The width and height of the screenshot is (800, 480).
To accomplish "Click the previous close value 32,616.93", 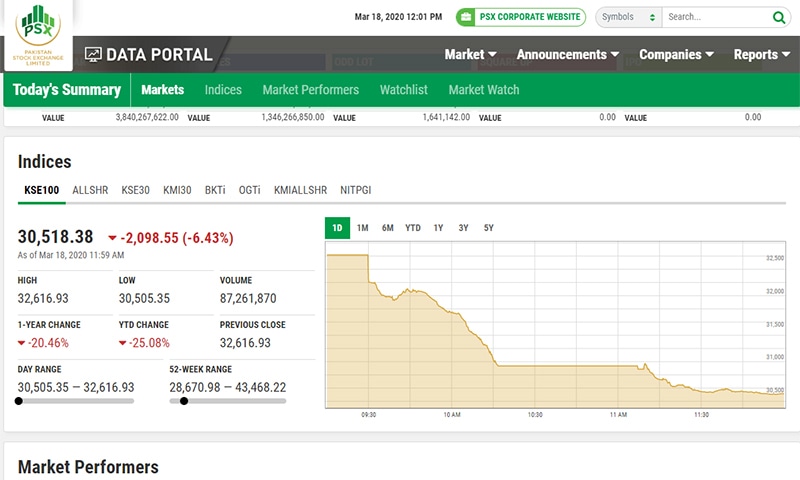I will click(245, 343).
